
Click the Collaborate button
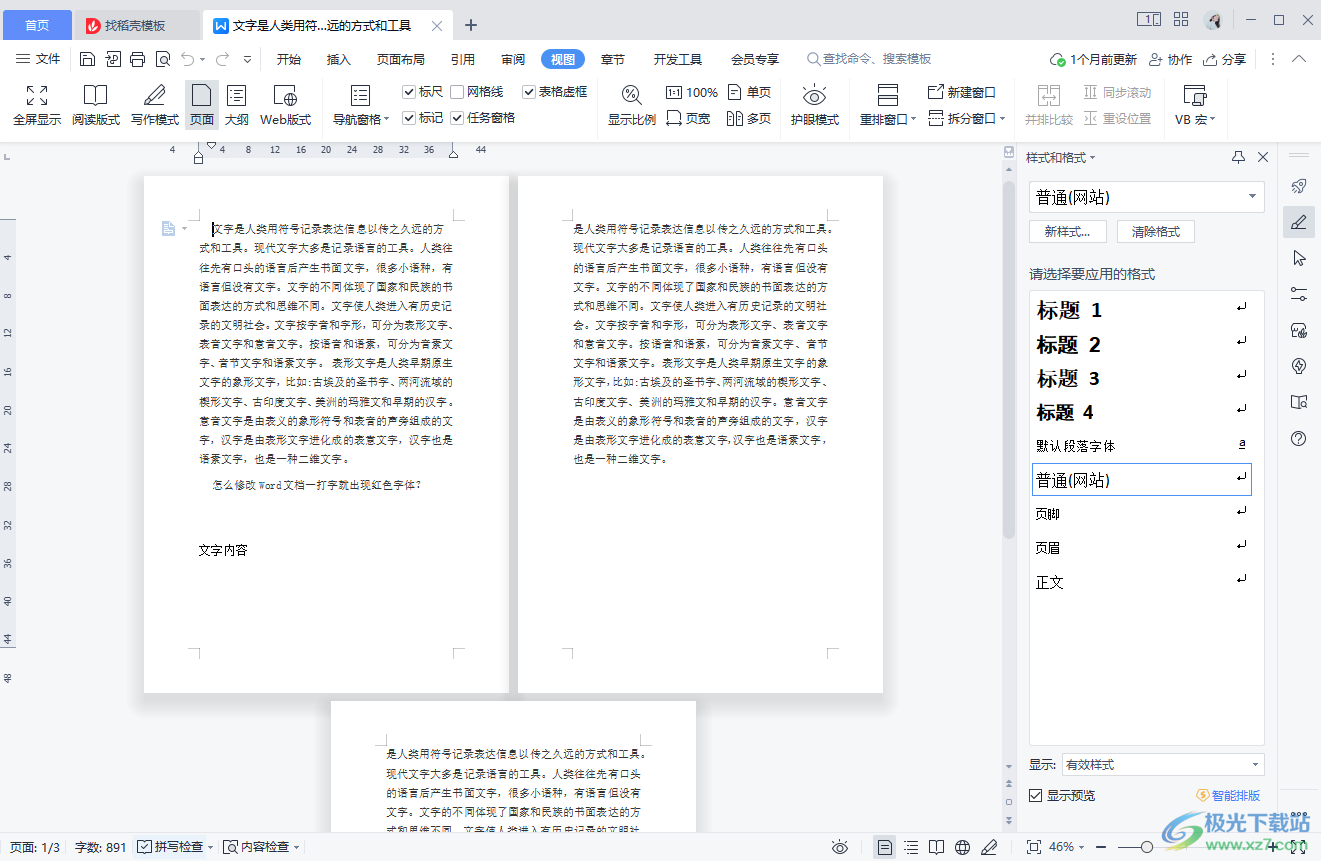(1170, 59)
